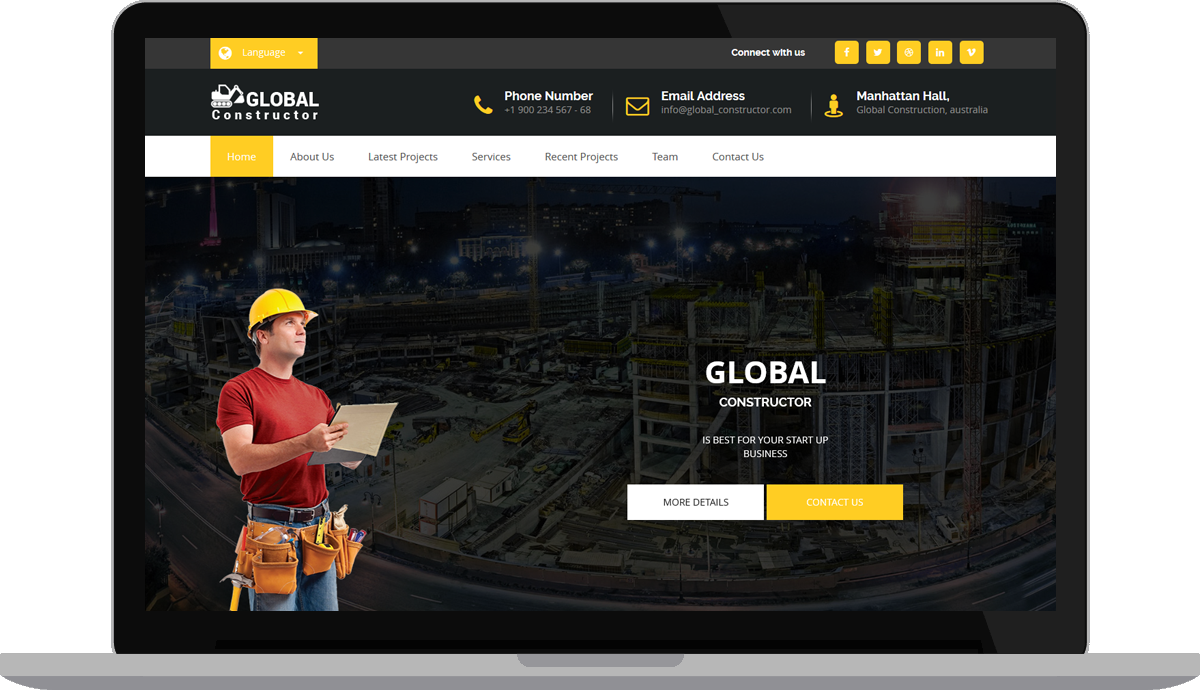Go to Latest Projects page
Image resolution: width=1200 pixels, height=690 pixels.
403,157
